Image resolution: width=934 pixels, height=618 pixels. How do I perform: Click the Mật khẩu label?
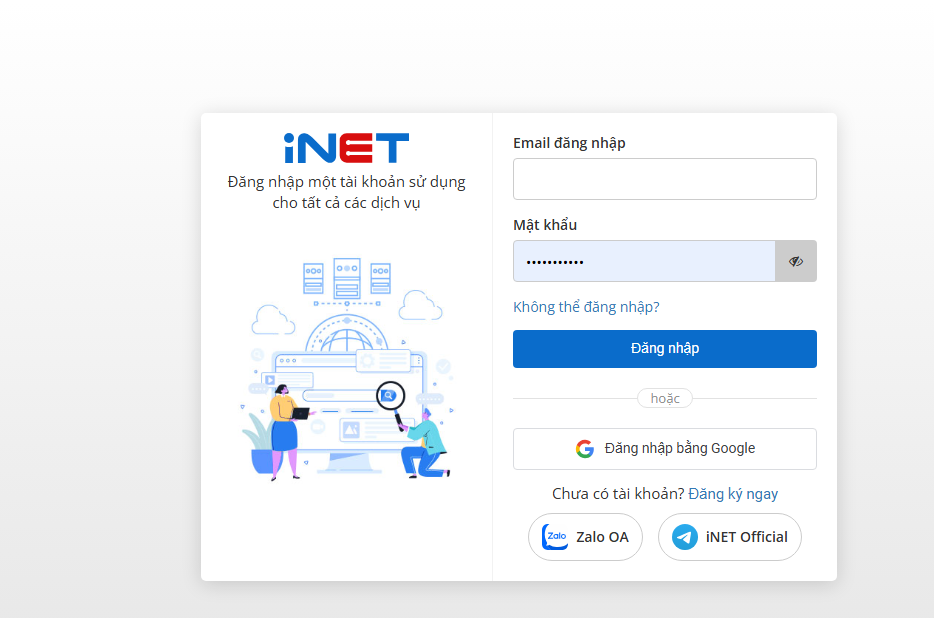point(545,225)
